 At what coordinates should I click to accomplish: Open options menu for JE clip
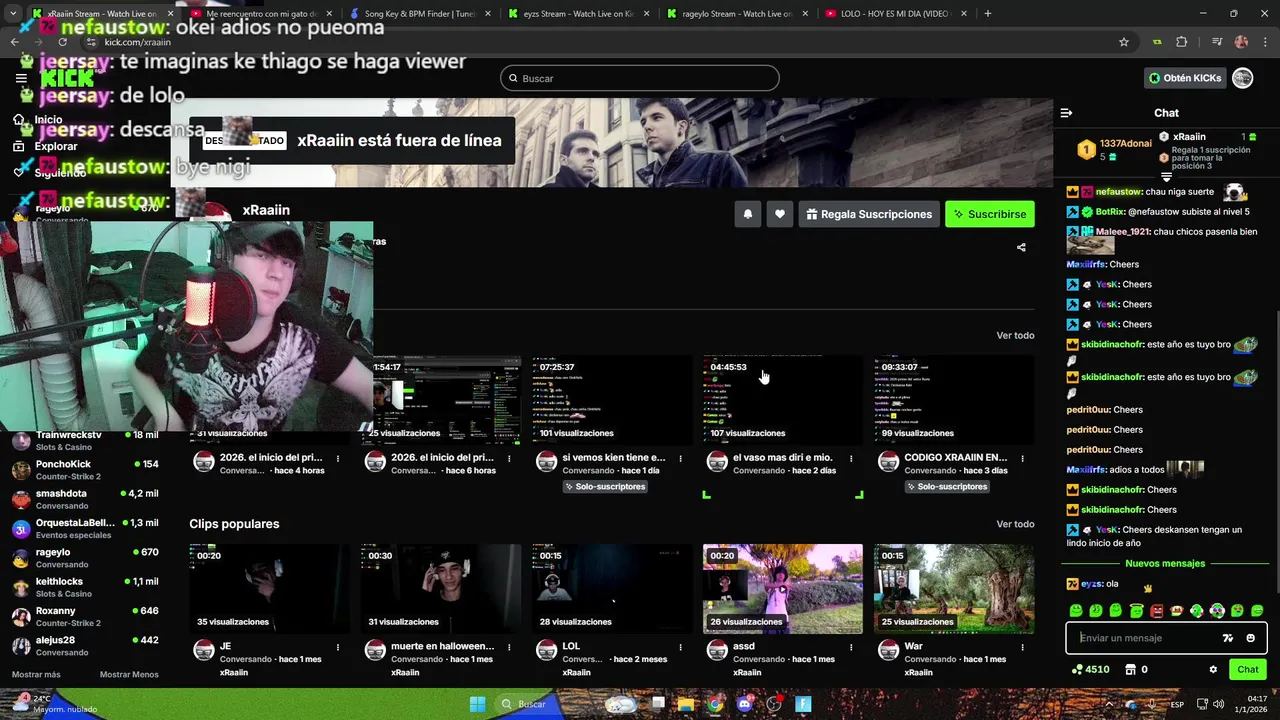click(x=338, y=647)
